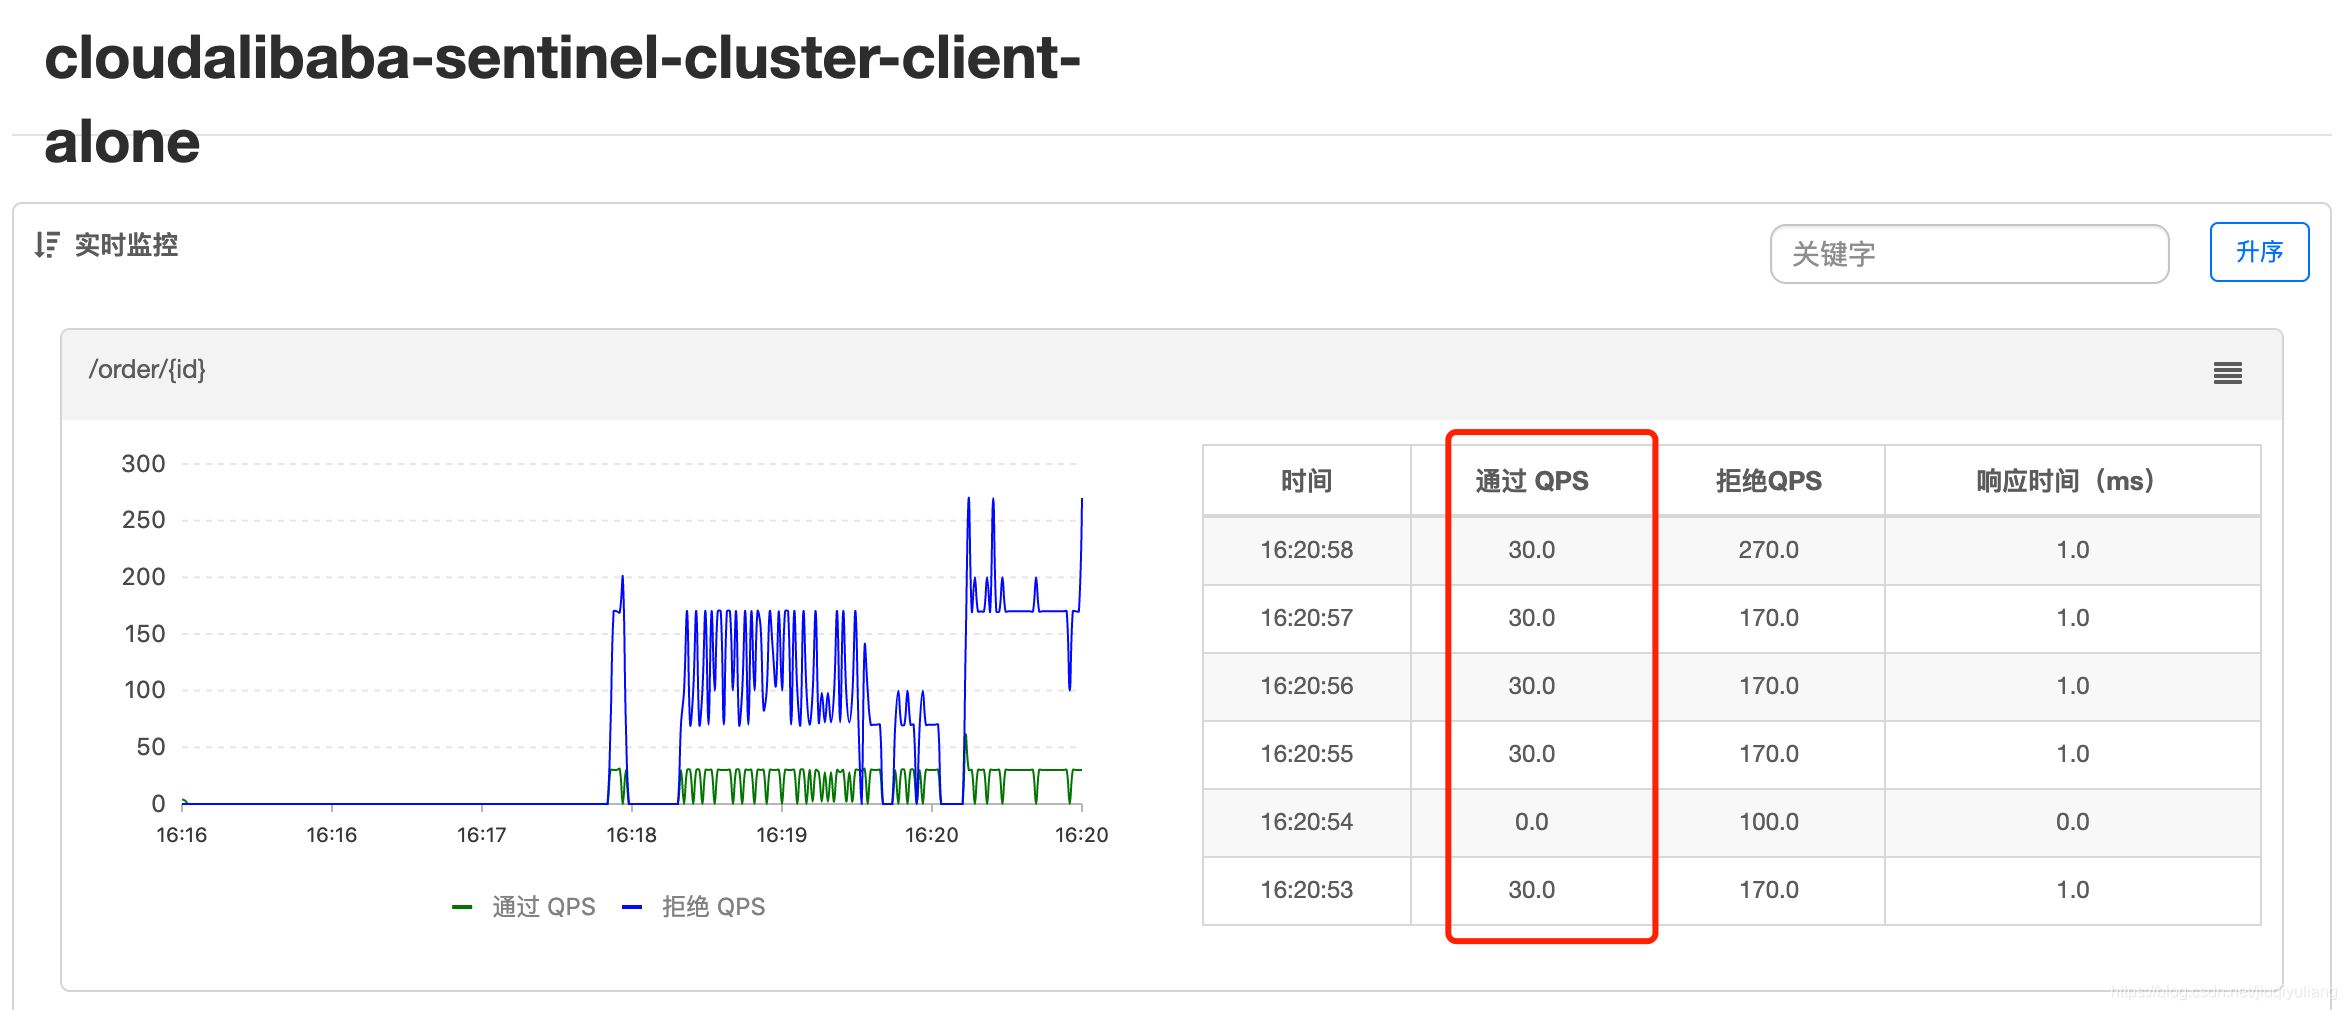The height and width of the screenshot is (1010, 2346).
Task: Click the sort icon beside 实时监控
Action: 46,245
